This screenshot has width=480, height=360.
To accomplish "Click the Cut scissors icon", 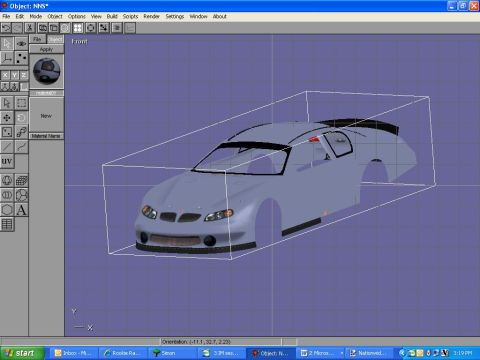I will 30,28.
